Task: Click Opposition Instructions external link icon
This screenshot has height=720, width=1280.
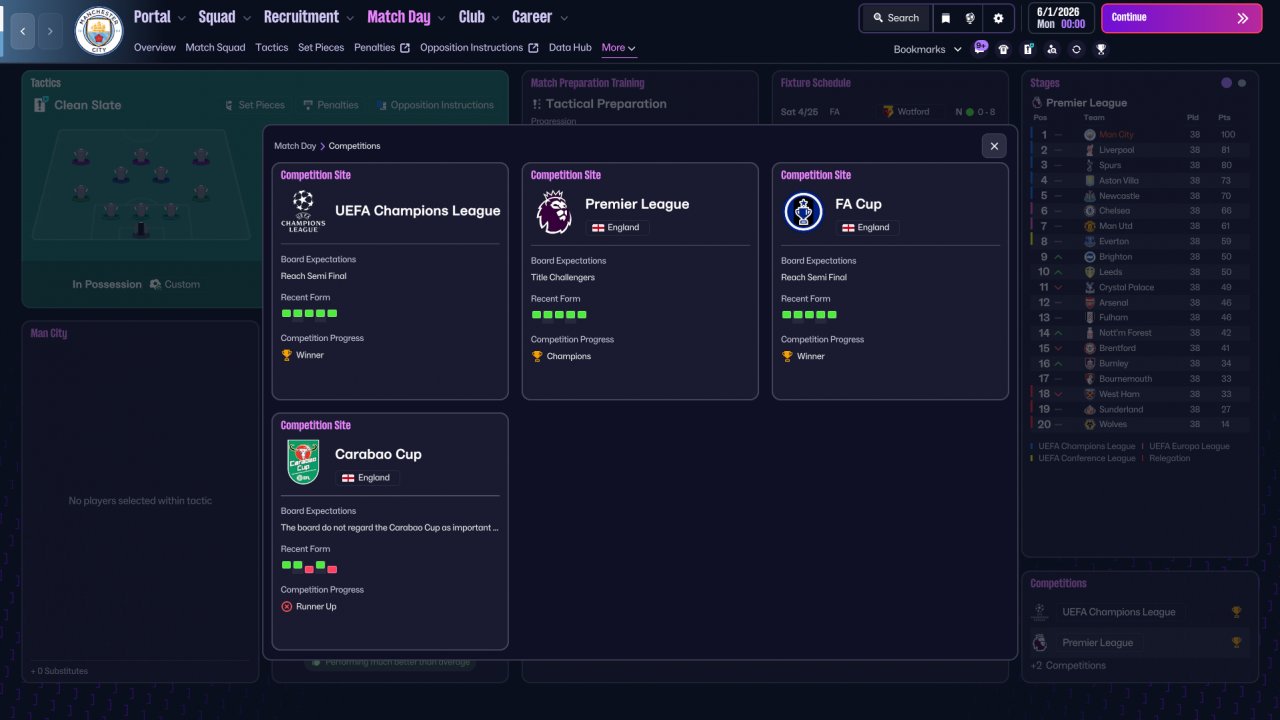Action: click(x=533, y=48)
